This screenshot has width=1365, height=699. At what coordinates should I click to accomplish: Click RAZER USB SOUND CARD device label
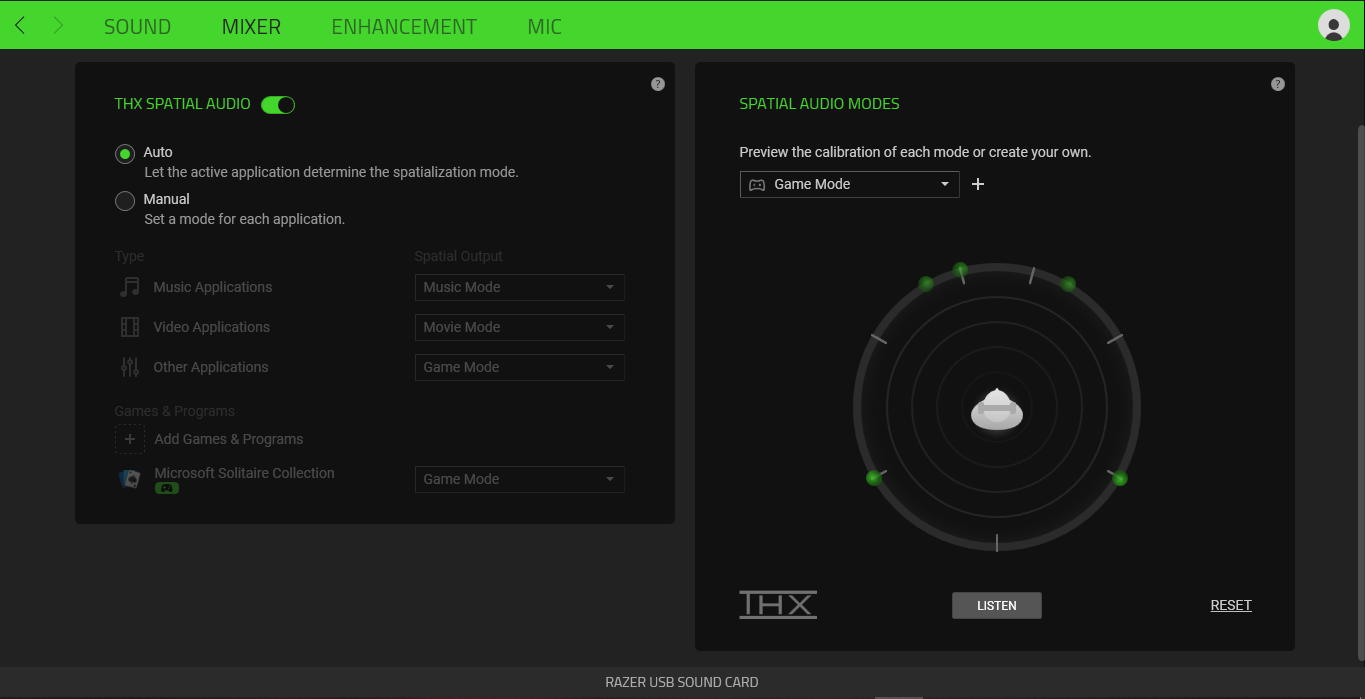click(x=682, y=683)
